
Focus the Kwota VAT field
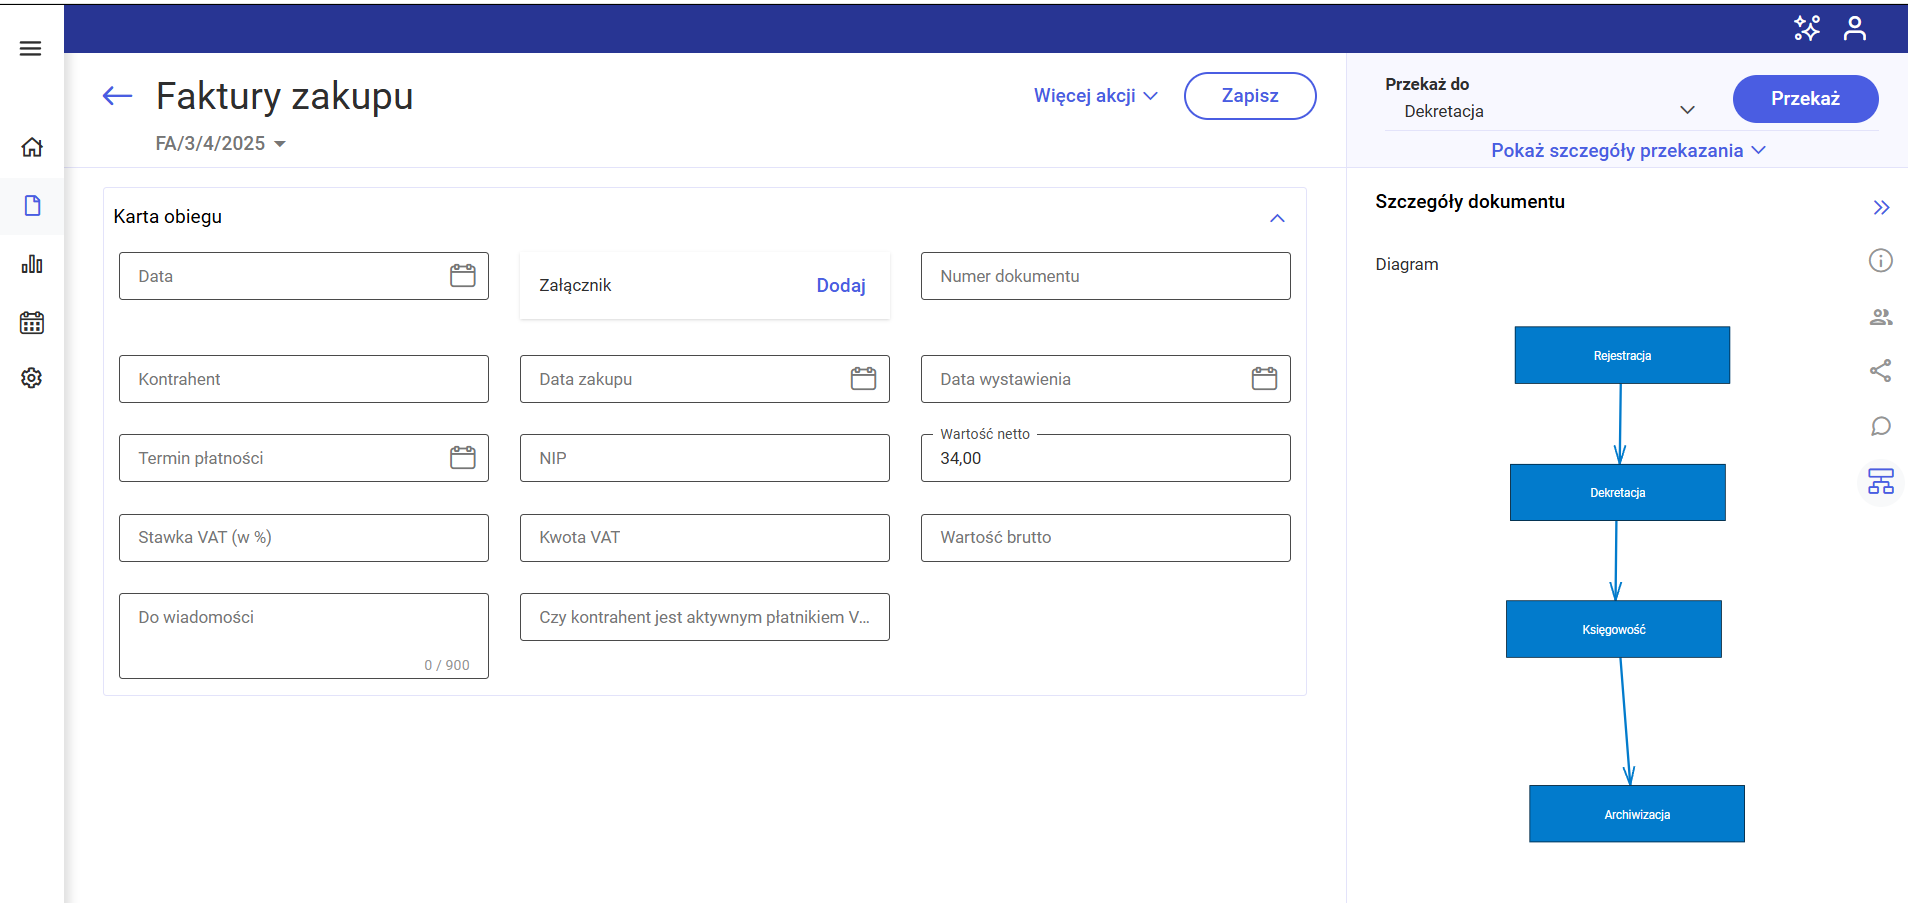pyautogui.click(x=705, y=538)
